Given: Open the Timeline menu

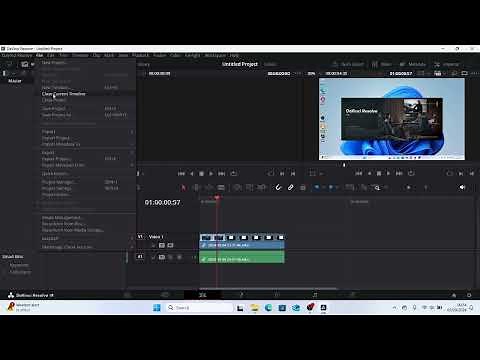Looking at the screenshot, I should (80, 55).
